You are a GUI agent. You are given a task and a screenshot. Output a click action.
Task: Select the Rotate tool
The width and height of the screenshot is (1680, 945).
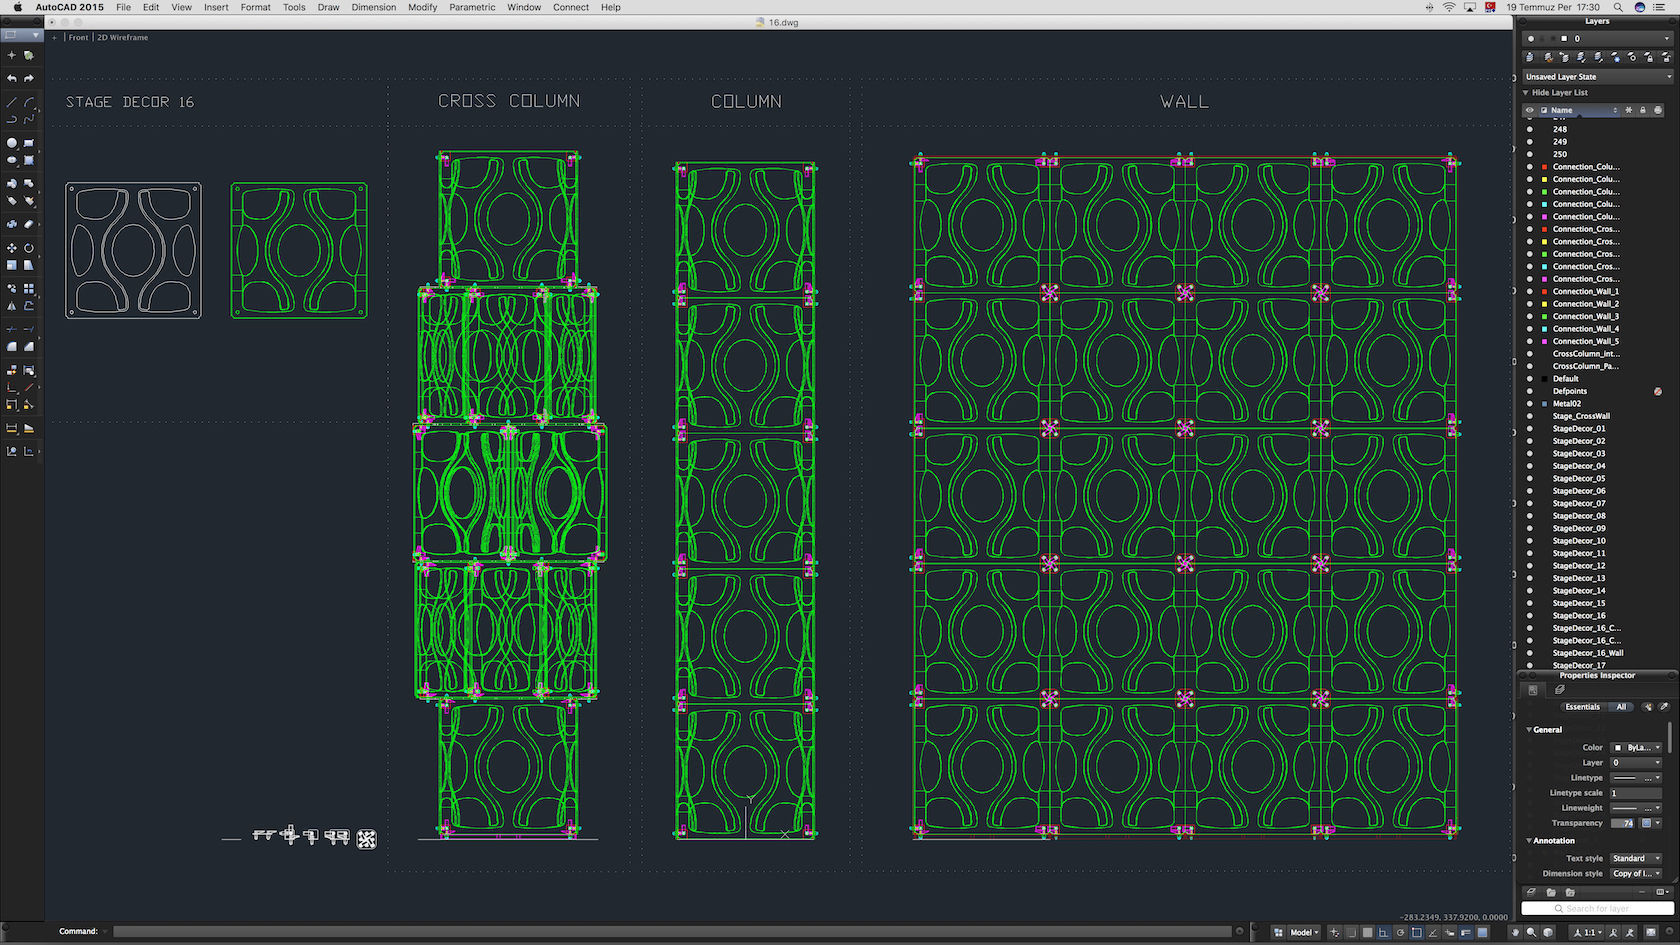coord(29,247)
